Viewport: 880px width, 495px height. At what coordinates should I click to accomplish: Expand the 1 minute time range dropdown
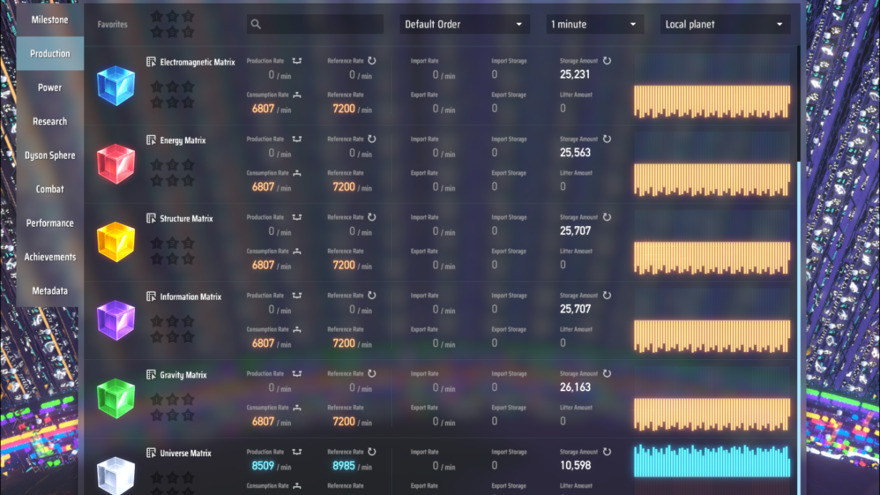click(x=594, y=24)
